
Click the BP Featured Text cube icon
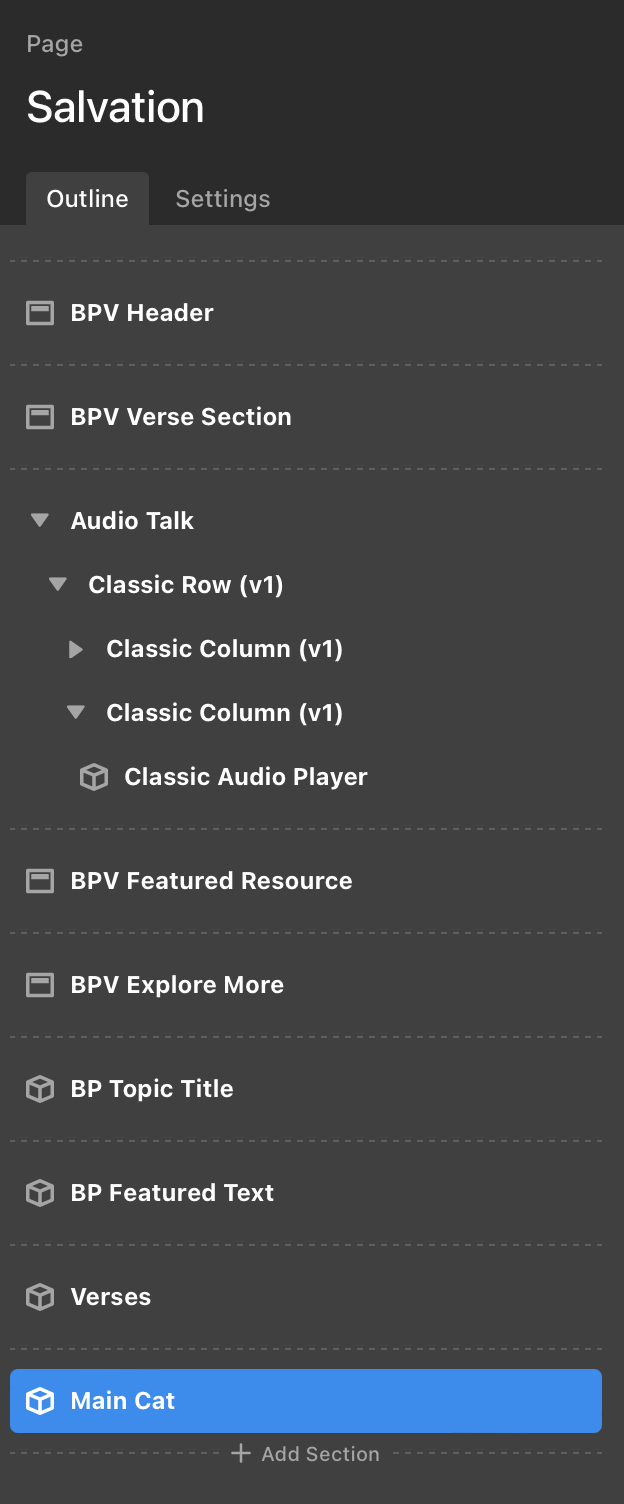point(40,1193)
